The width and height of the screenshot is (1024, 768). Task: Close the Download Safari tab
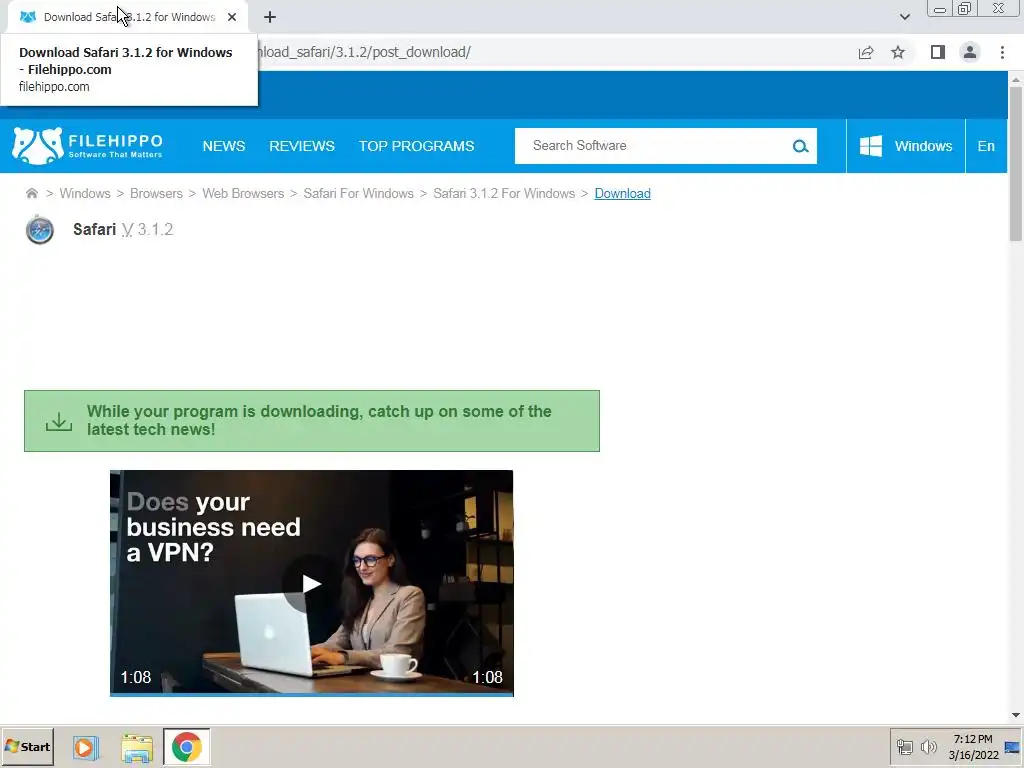point(232,17)
